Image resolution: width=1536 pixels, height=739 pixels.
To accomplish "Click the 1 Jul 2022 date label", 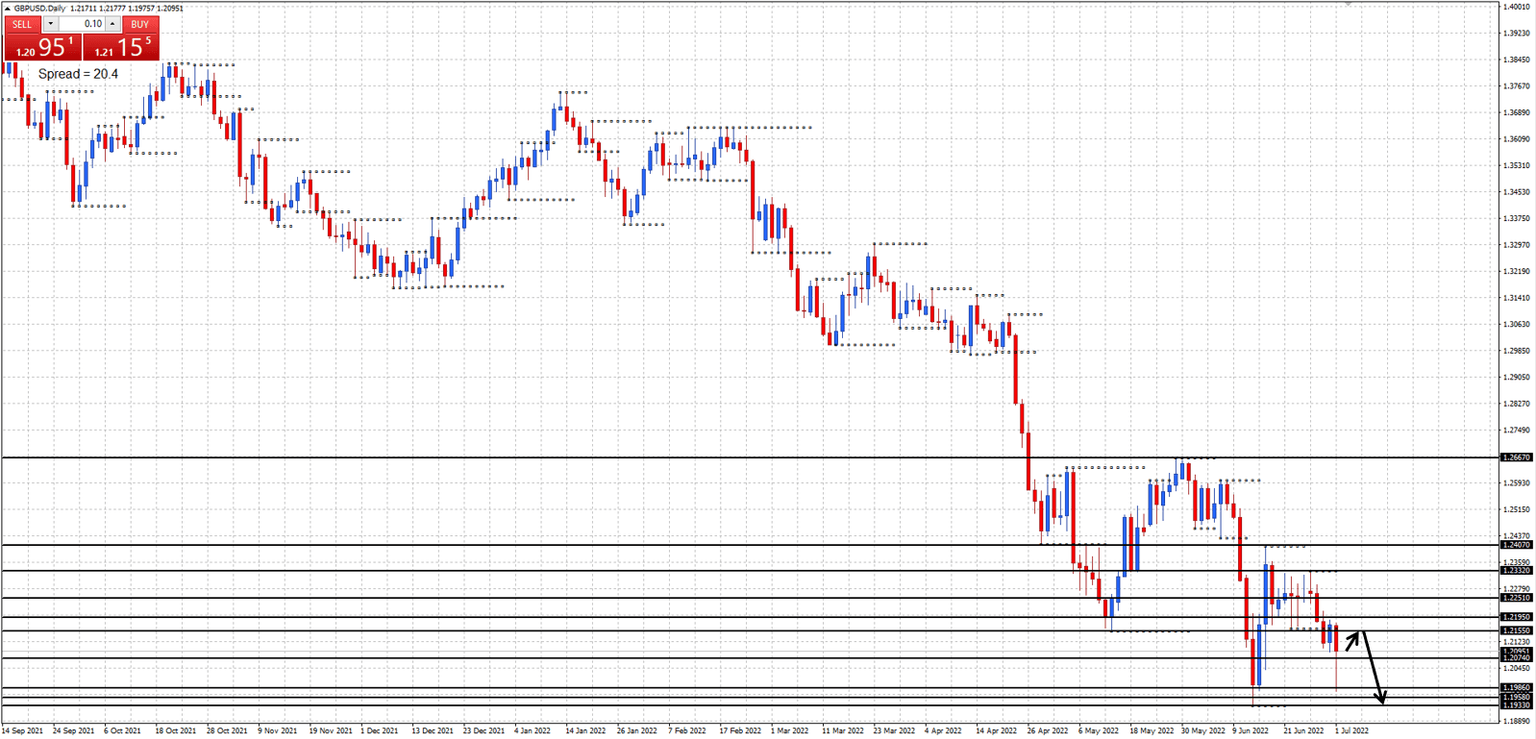I will [1350, 731].
